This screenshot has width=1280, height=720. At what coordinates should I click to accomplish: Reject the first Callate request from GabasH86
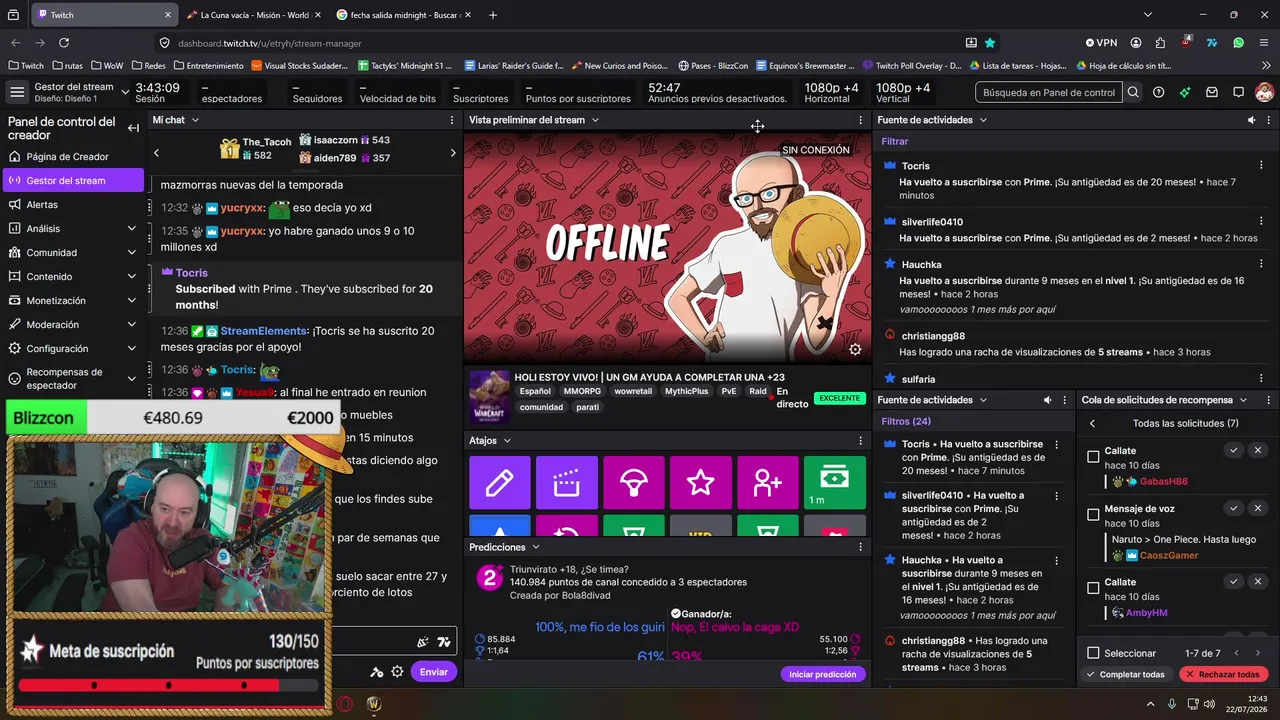(x=1258, y=450)
